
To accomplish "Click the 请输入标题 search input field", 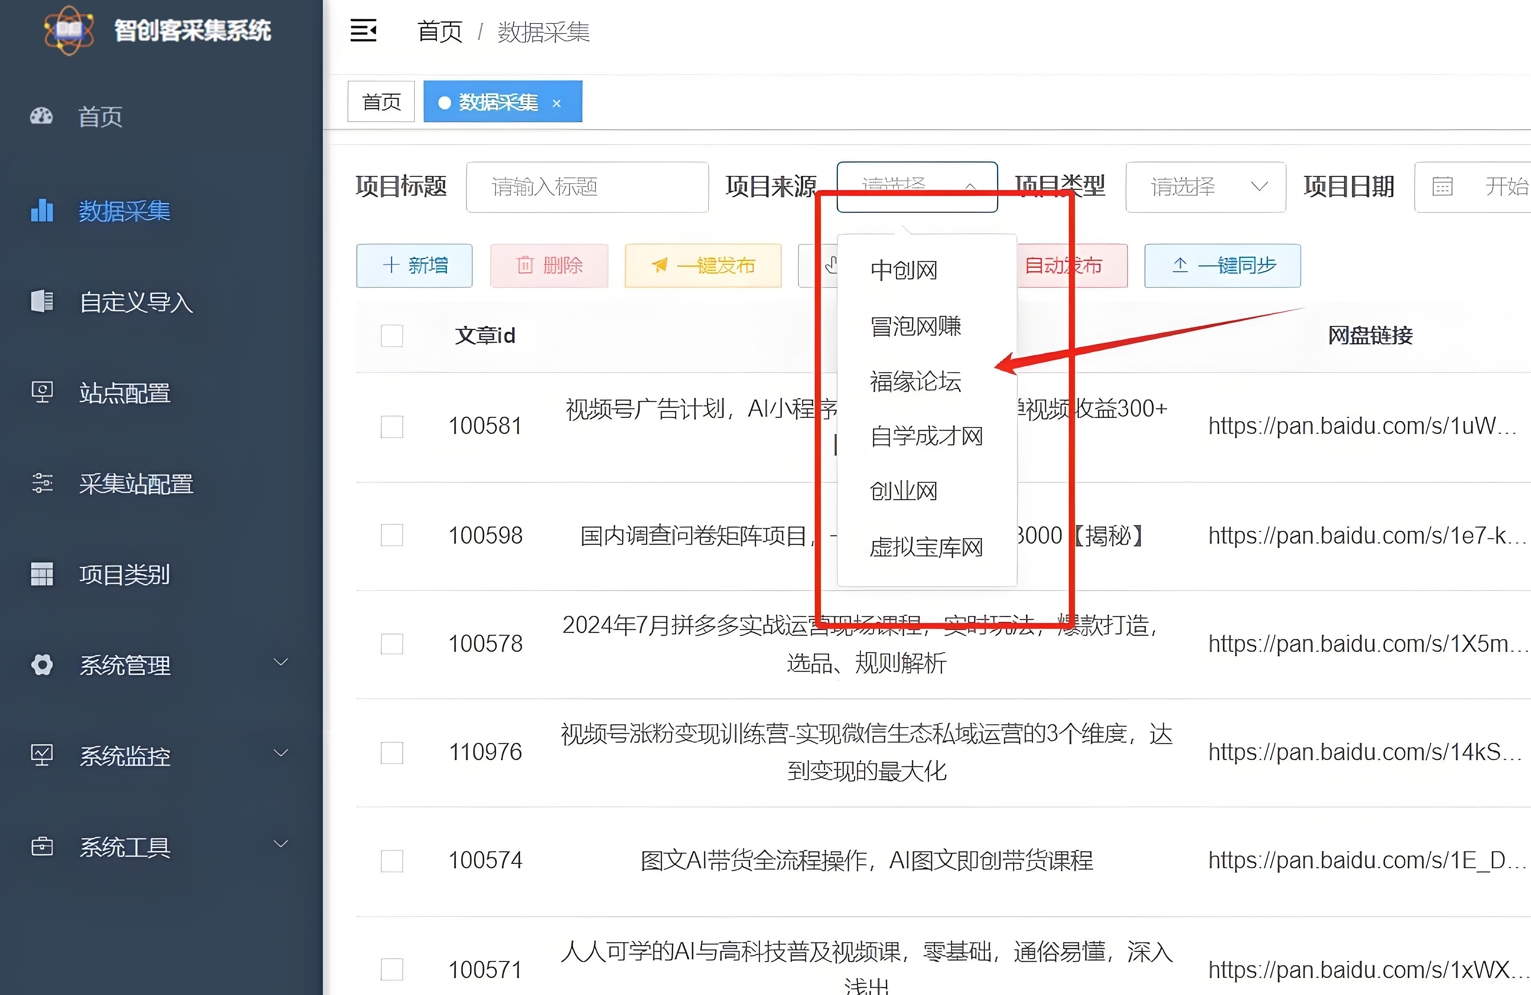I will click(587, 187).
